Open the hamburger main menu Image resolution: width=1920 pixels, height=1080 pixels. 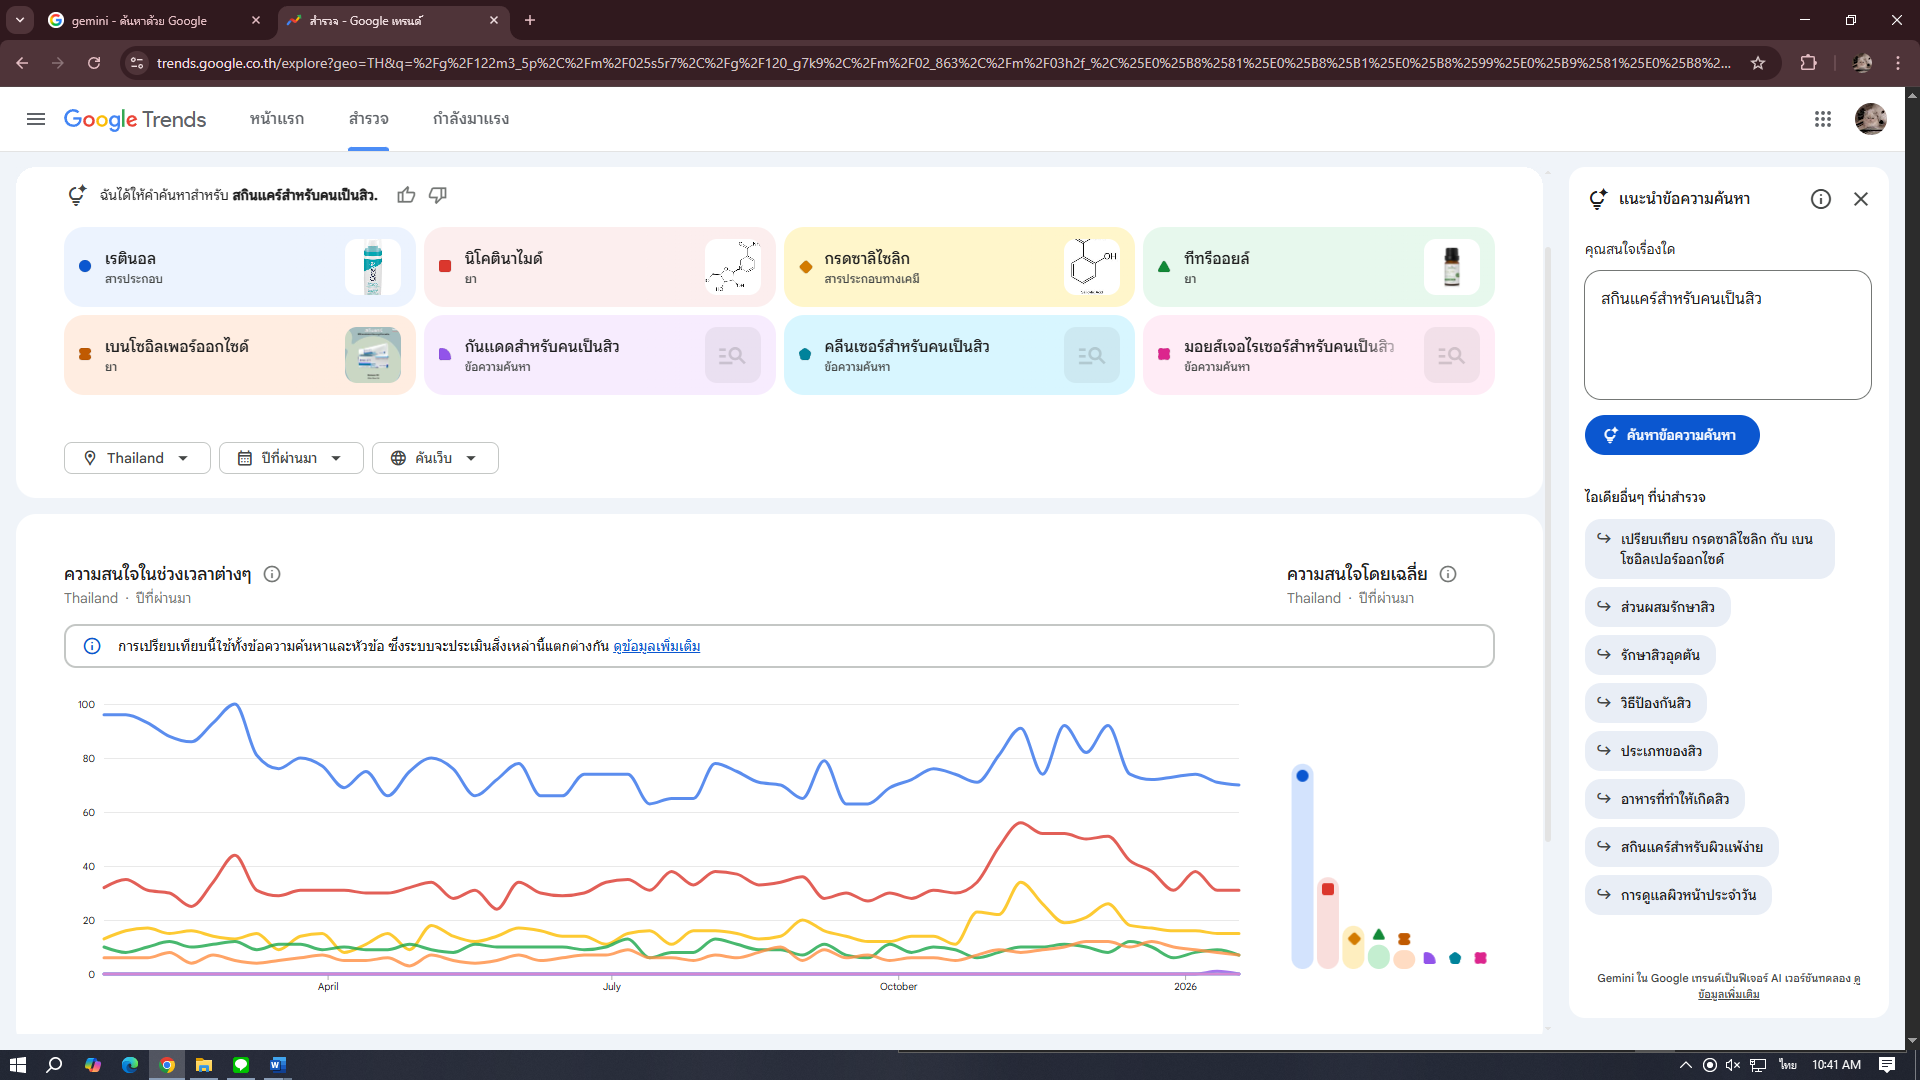click(x=36, y=119)
